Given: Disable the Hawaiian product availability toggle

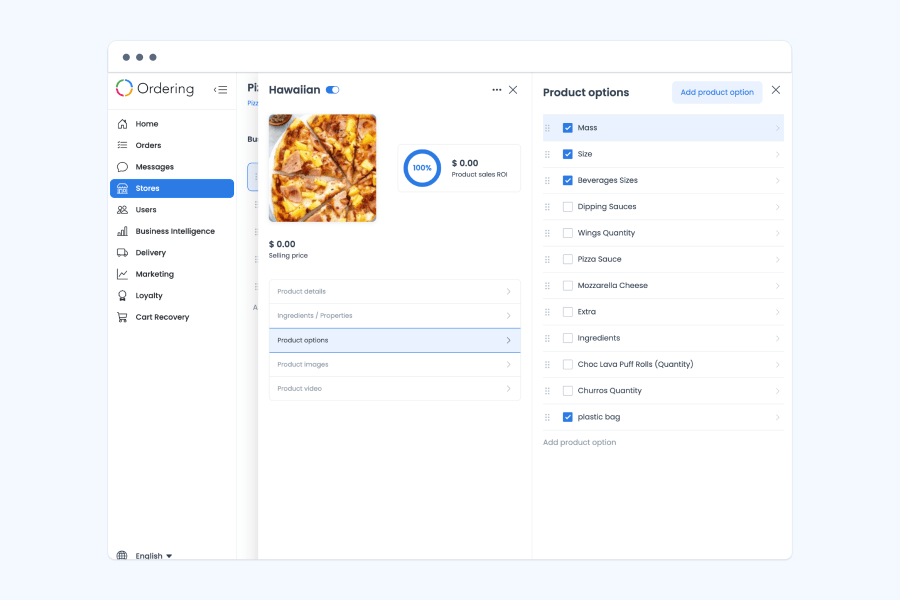Looking at the screenshot, I should tap(331, 89).
